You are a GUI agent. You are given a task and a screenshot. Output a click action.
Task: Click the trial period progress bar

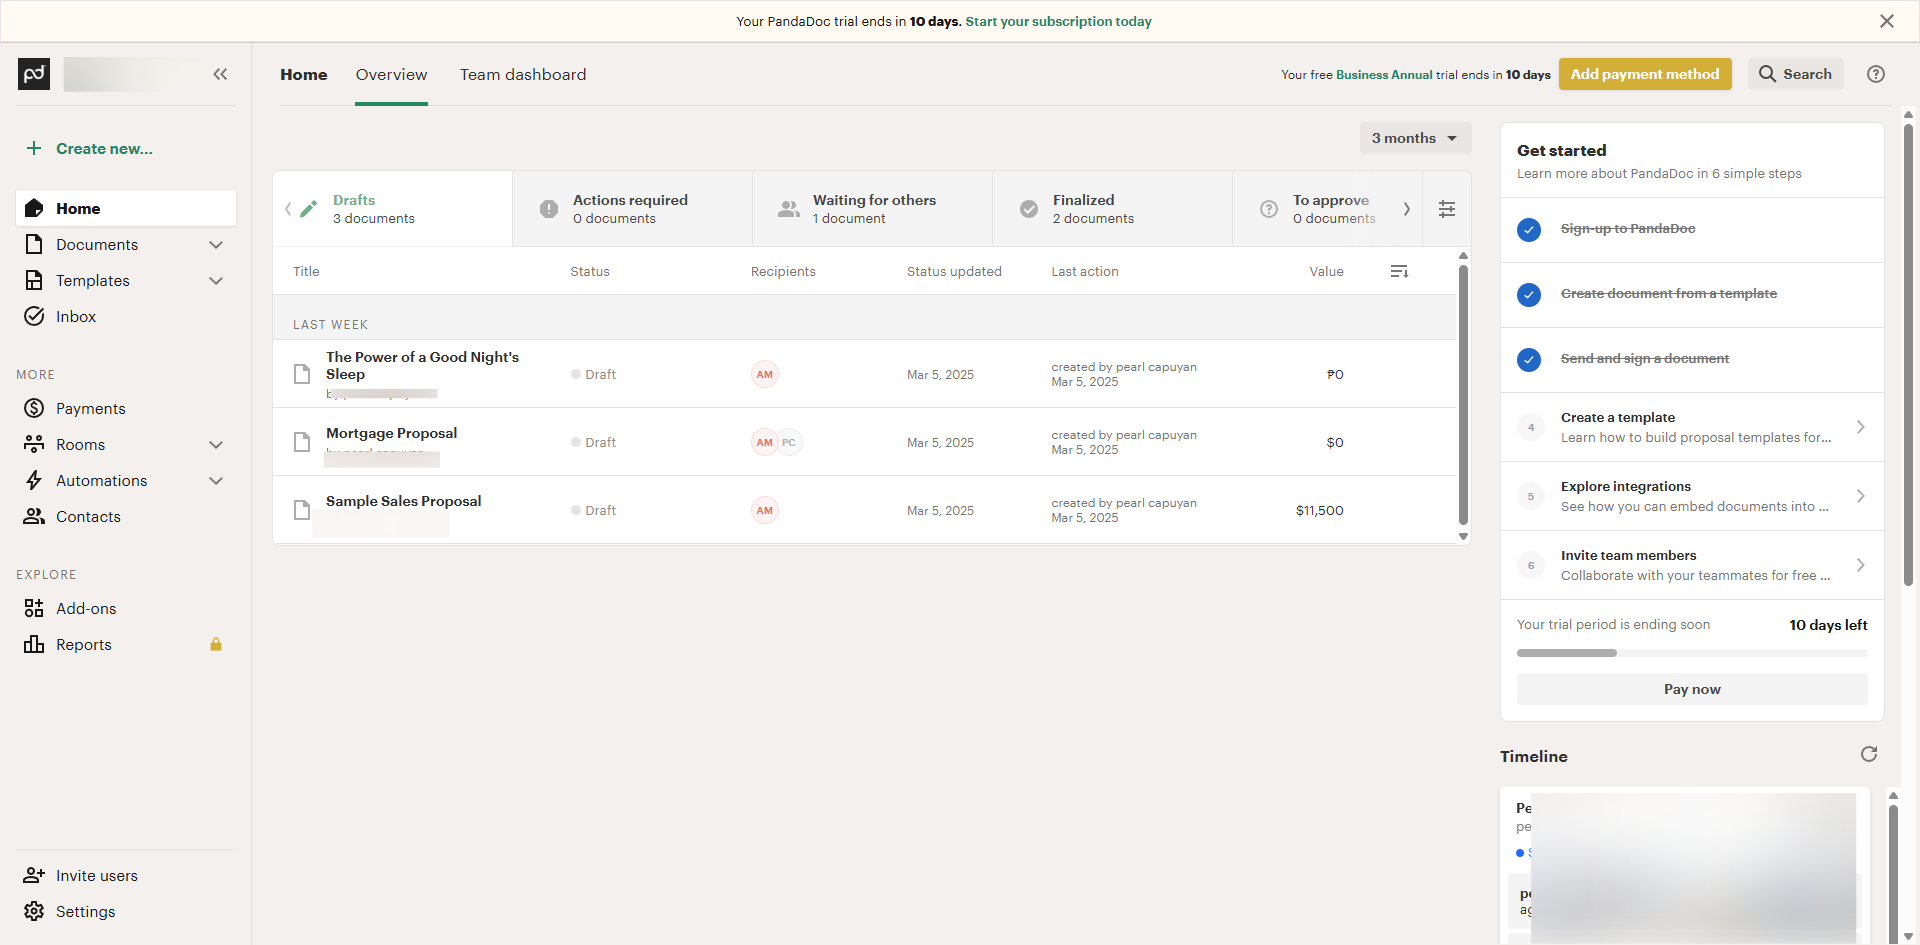tap(1691, 653)
